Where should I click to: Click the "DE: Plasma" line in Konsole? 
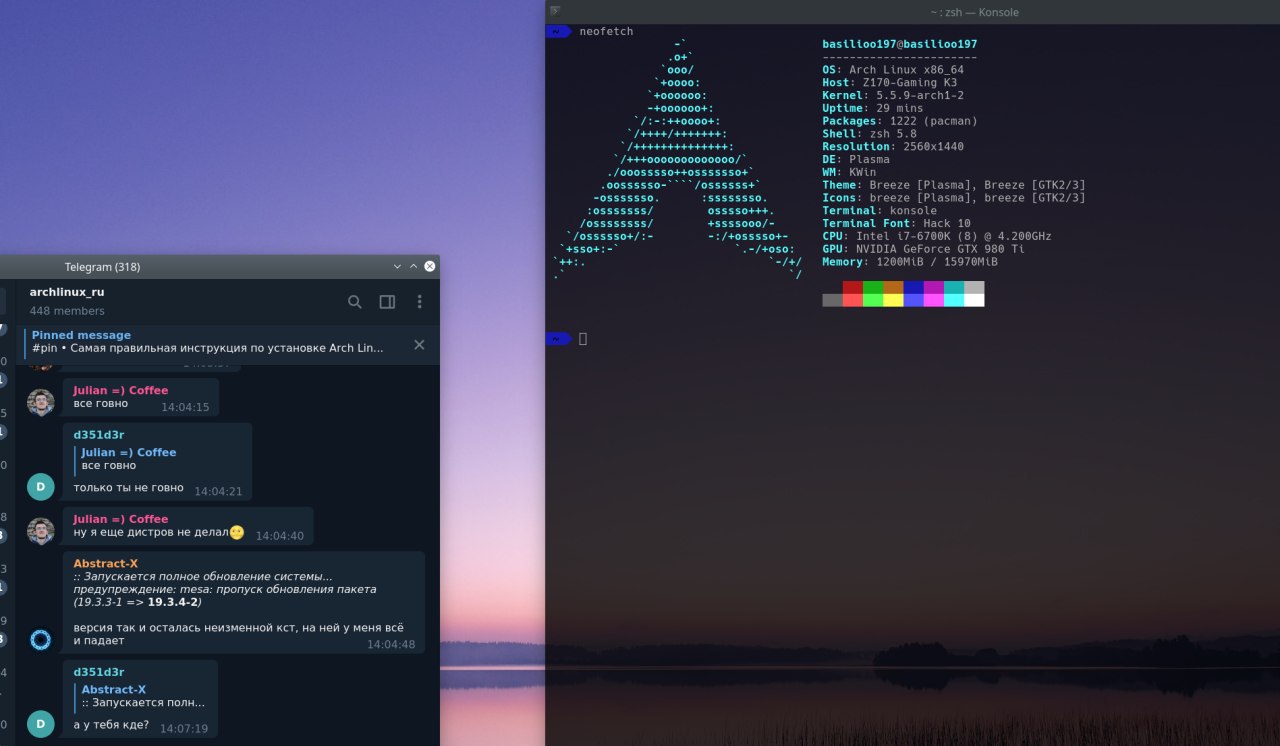[x=856, y=159]
